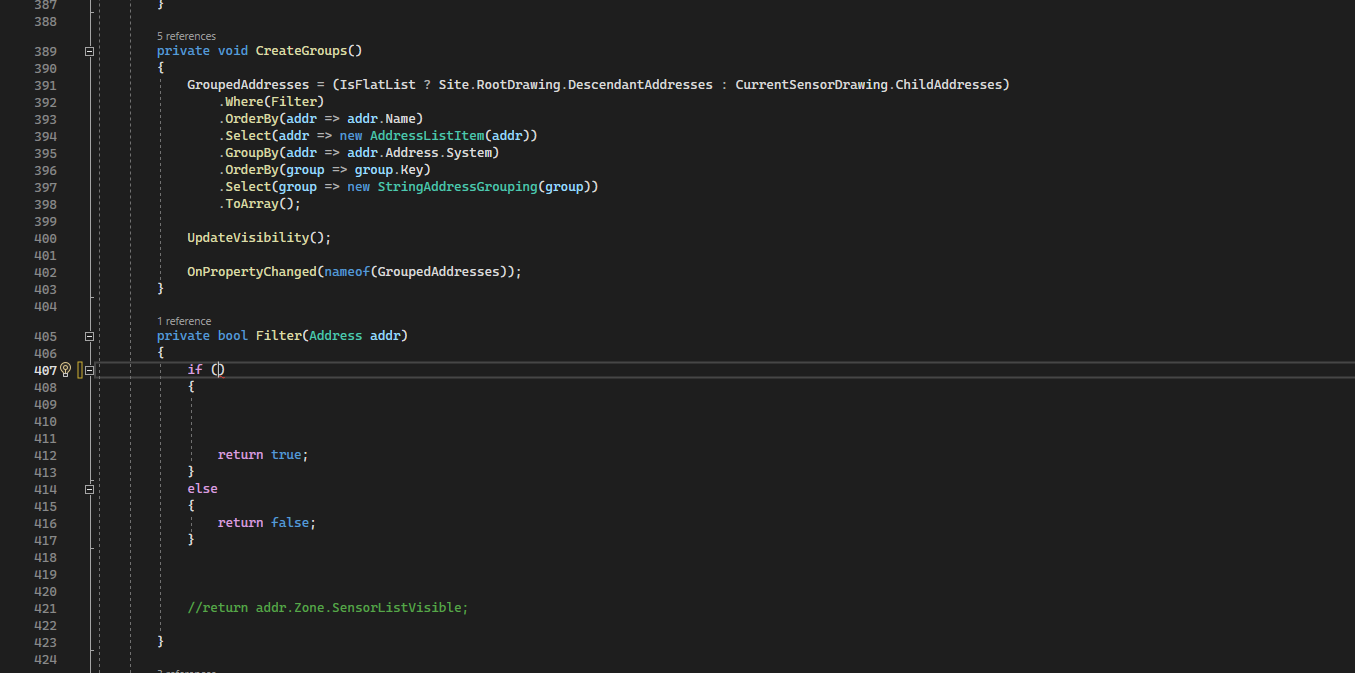This screenshot has width=1355, height=673.
Task: Click line number 400 in the margin
Action: pyautogui.click(x=46, y=238)
